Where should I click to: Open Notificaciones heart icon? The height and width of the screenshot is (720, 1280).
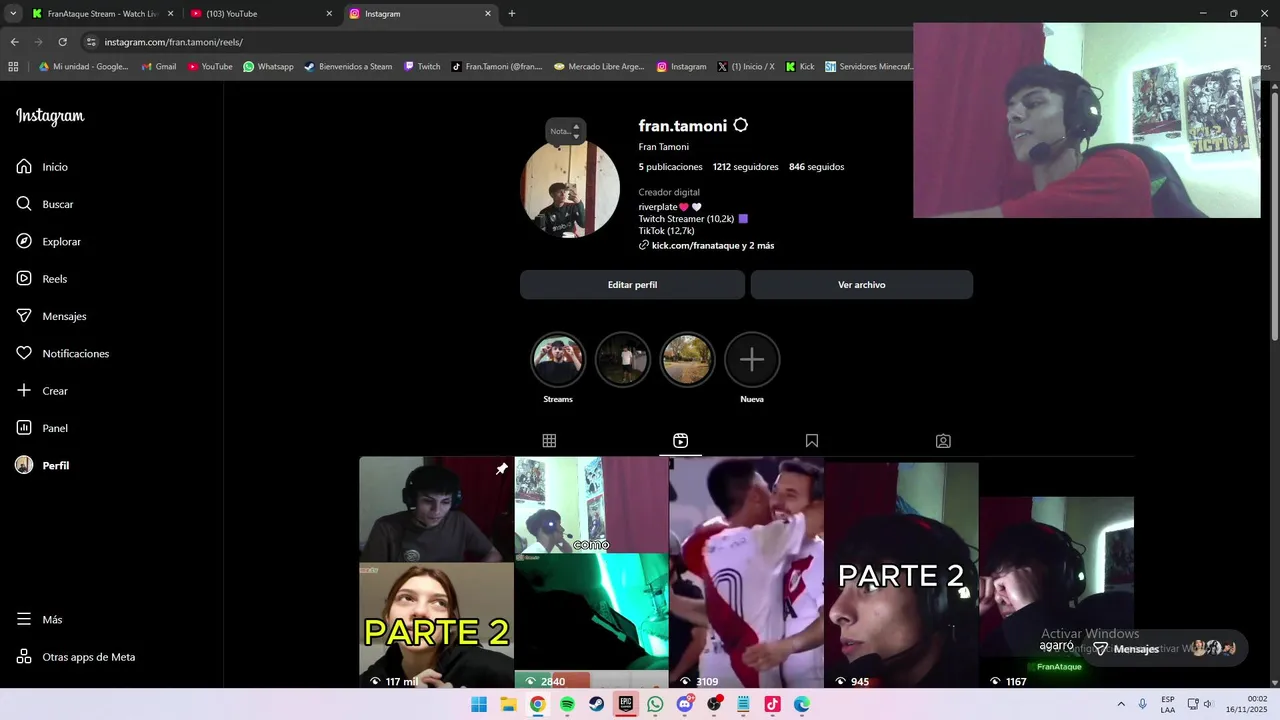pyautogui.click(x=24, y=353)
